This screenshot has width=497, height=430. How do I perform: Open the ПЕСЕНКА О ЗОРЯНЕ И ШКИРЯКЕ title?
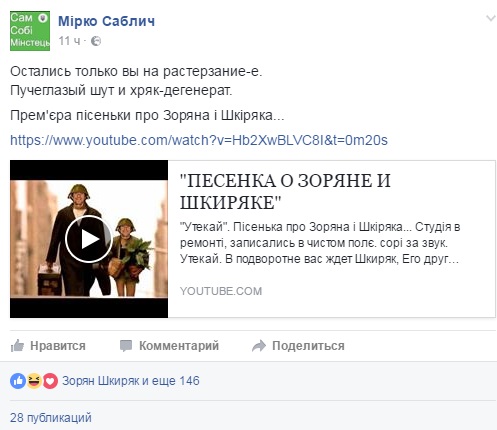pos(285,191)
